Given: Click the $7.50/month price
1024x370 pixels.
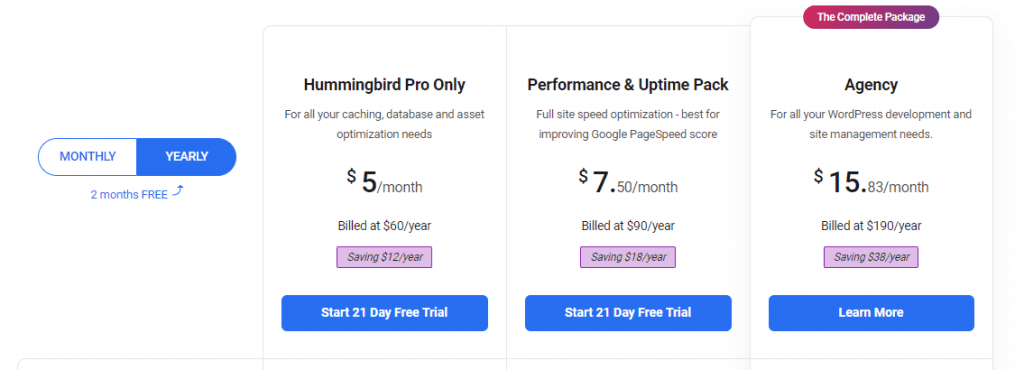Looking at the screenshot, I should pyautogui.click(x=628, y=181).
